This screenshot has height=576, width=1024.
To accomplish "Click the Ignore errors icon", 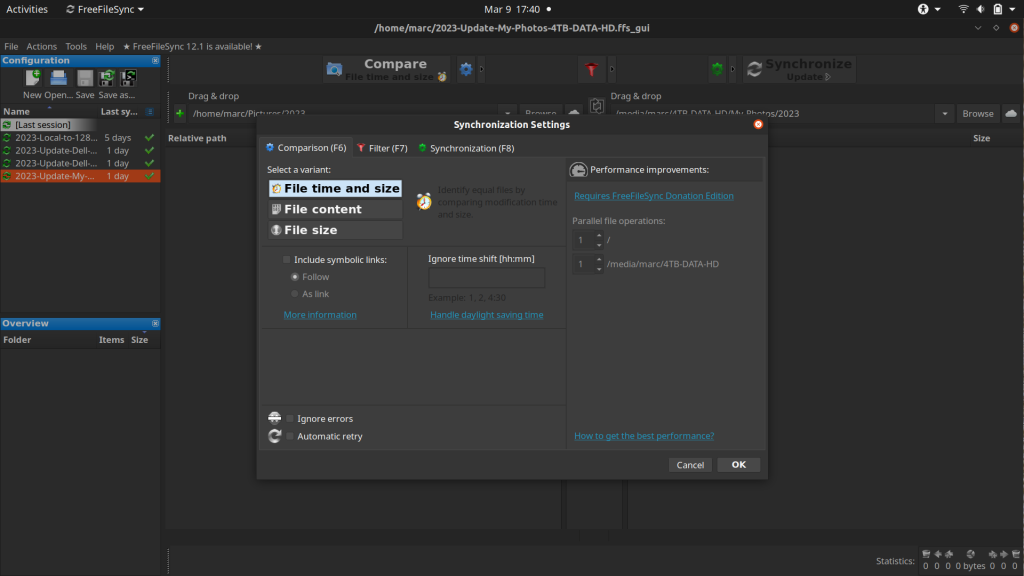I will tap(274, 418).
